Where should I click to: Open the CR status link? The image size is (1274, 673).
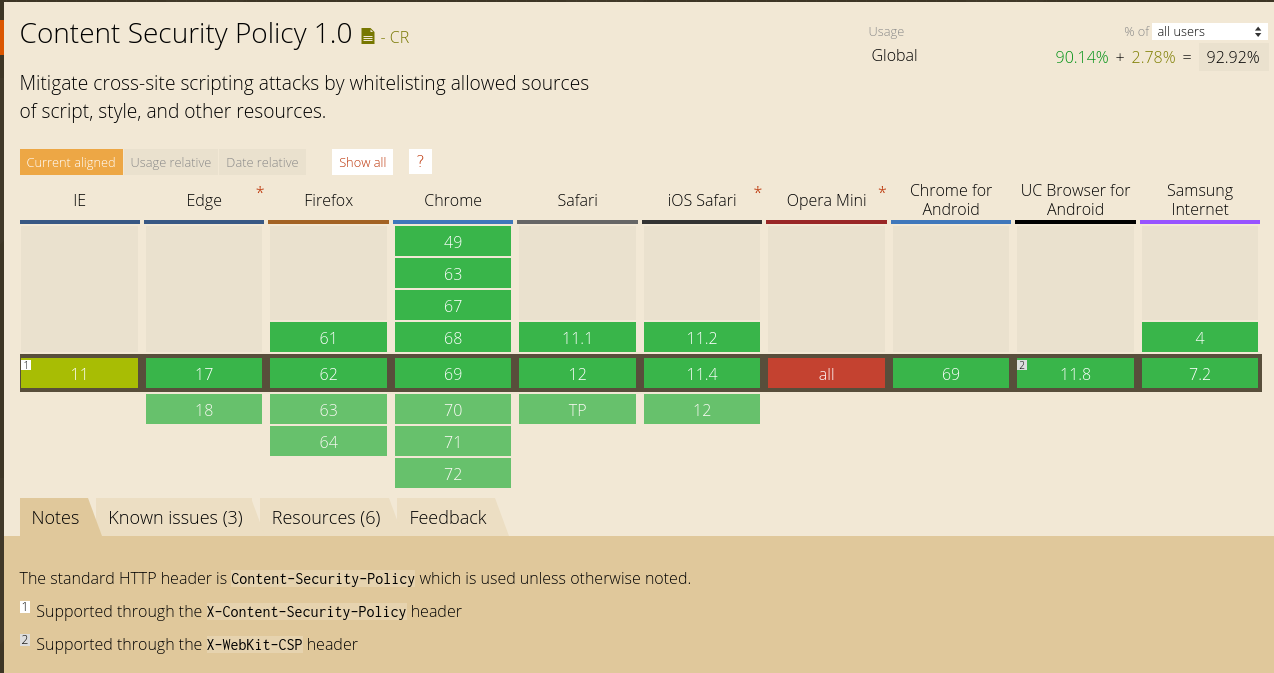399,37
